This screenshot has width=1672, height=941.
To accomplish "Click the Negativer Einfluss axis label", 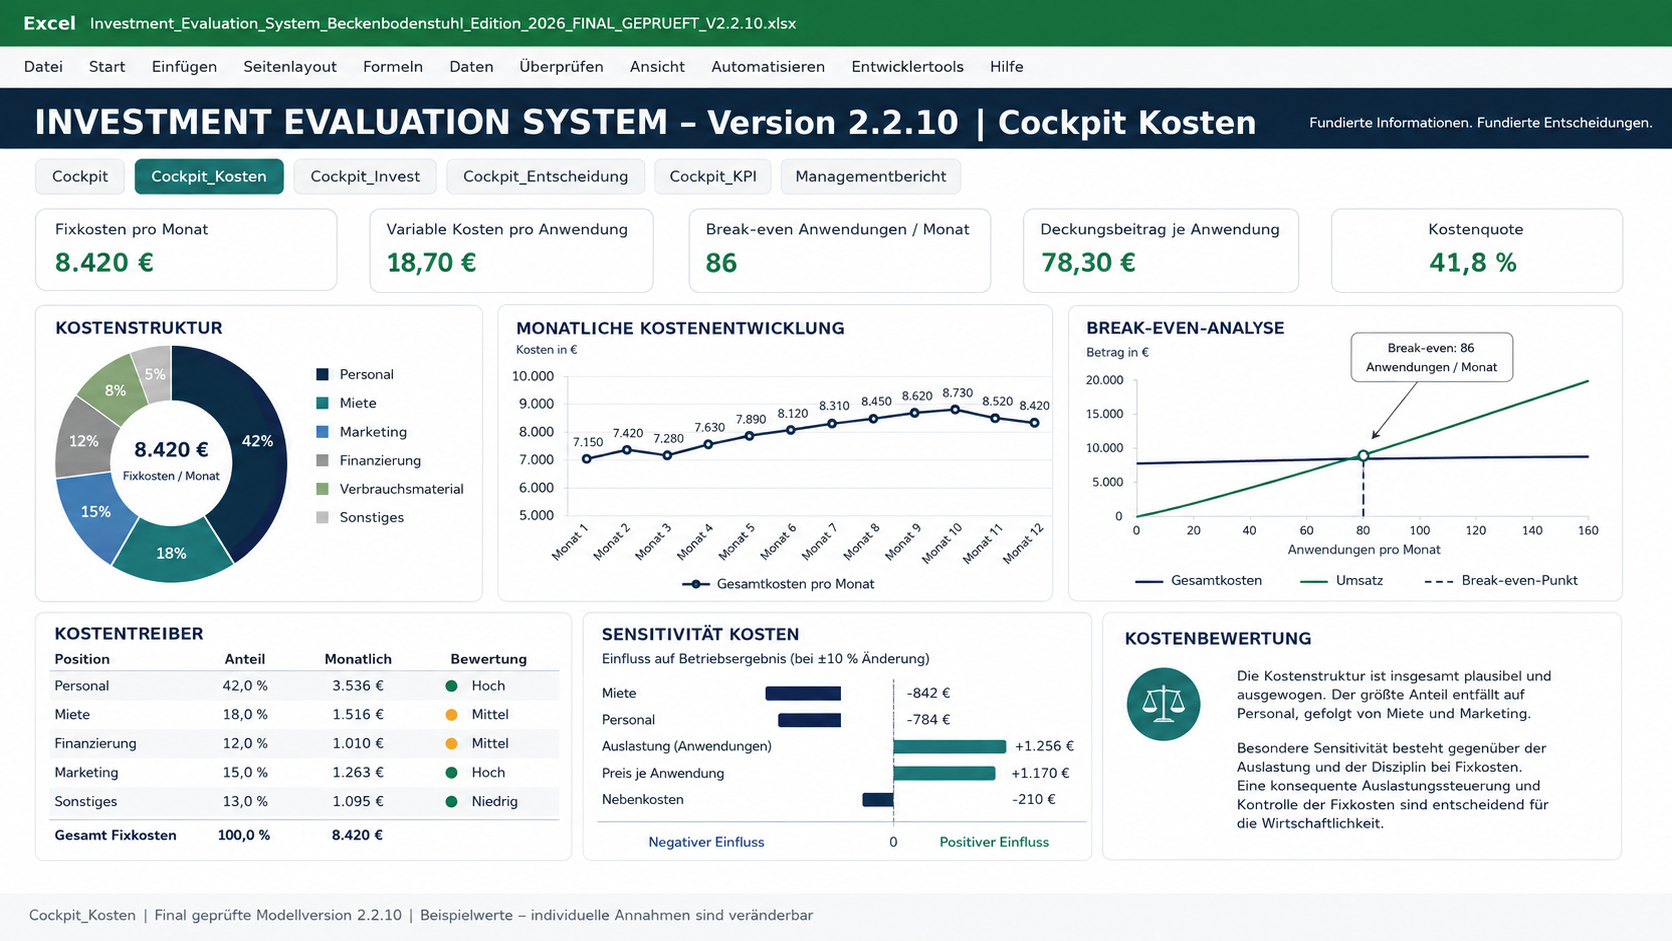I will [x=706, y=843].
